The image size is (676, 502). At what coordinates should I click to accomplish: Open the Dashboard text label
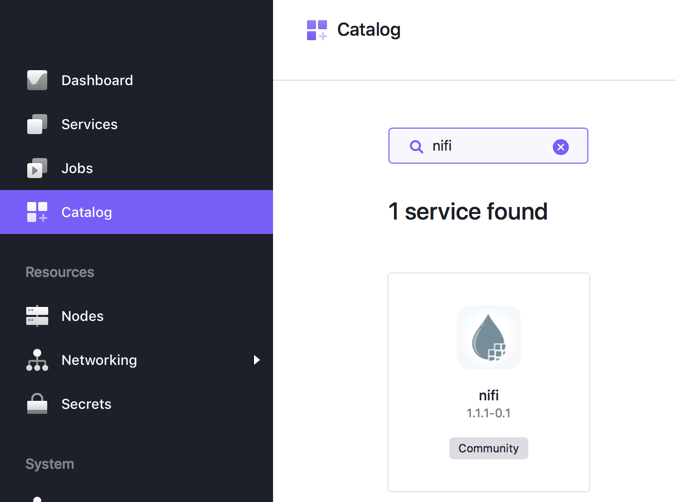pyautogui.click(x=97, y=80)
